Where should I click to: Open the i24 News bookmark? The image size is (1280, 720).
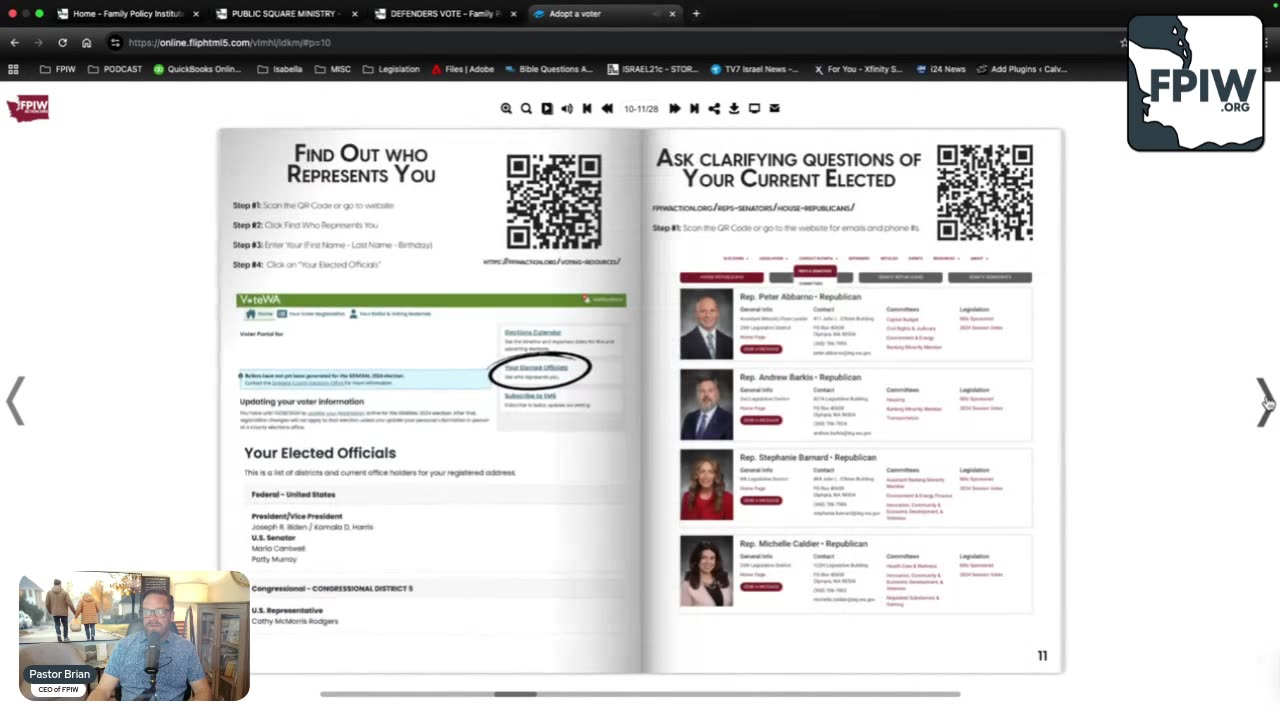point(940,69)
